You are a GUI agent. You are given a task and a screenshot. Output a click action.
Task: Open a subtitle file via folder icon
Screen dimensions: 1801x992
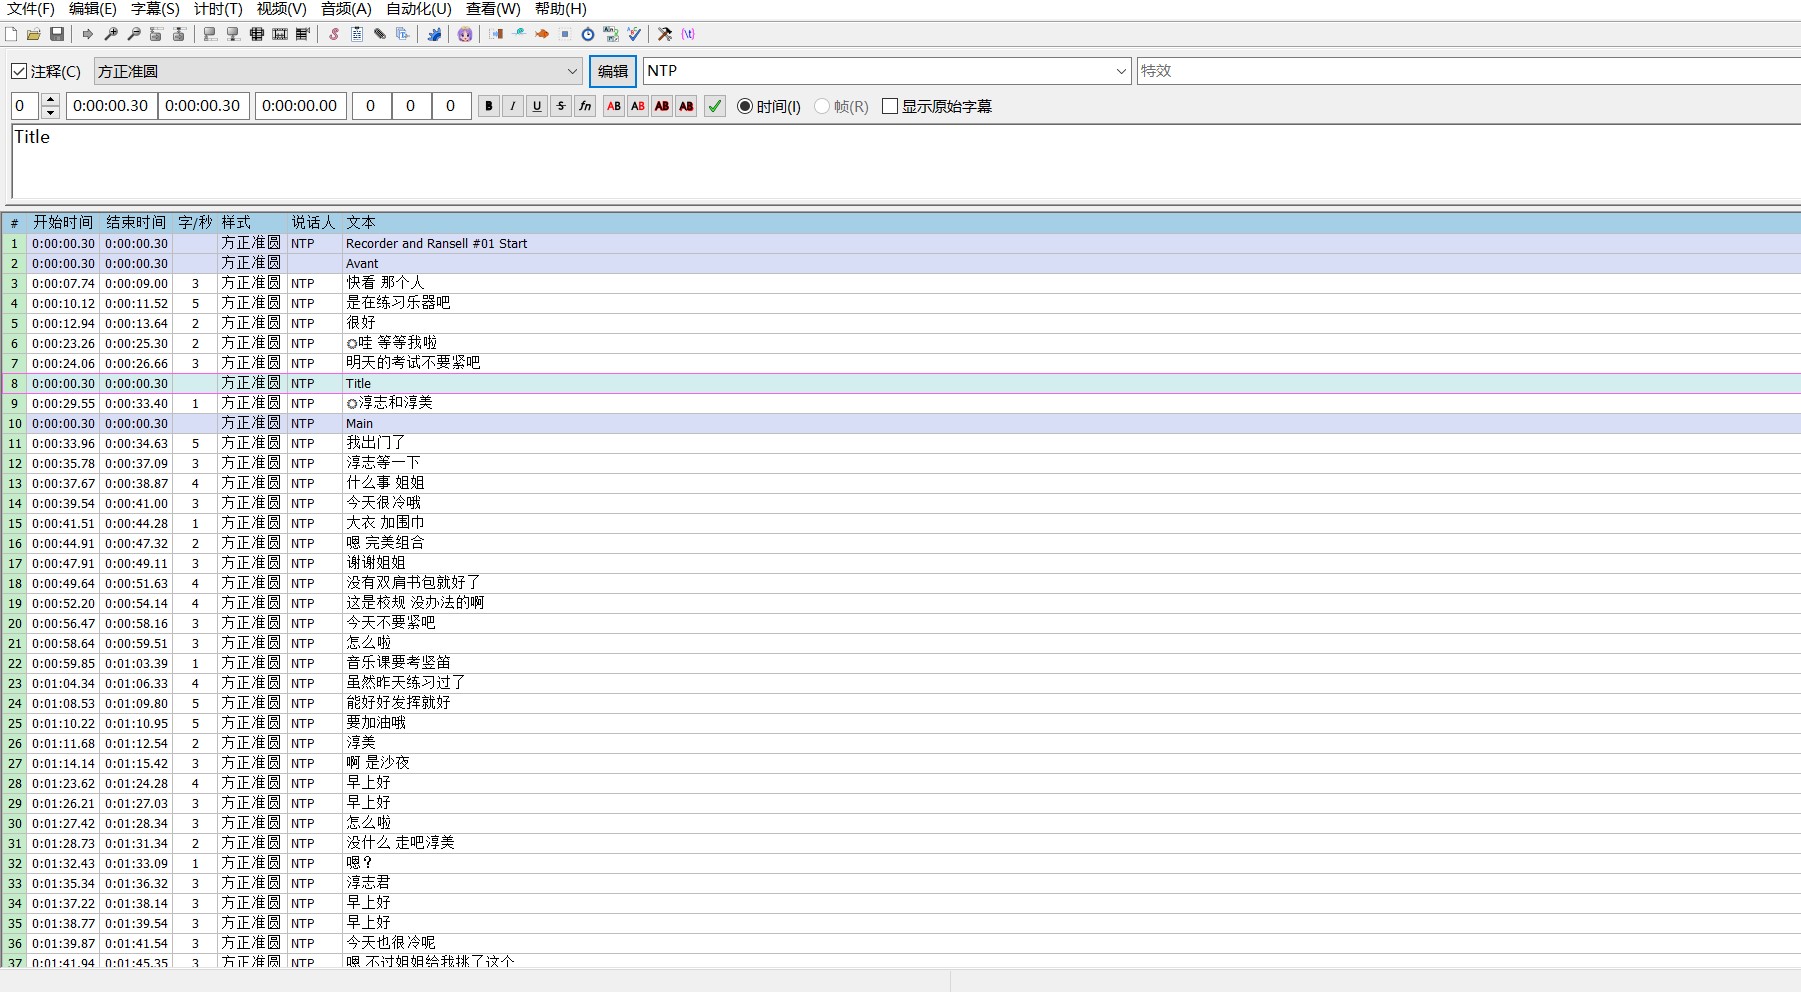pyautogui.click(x=34, y=34)
